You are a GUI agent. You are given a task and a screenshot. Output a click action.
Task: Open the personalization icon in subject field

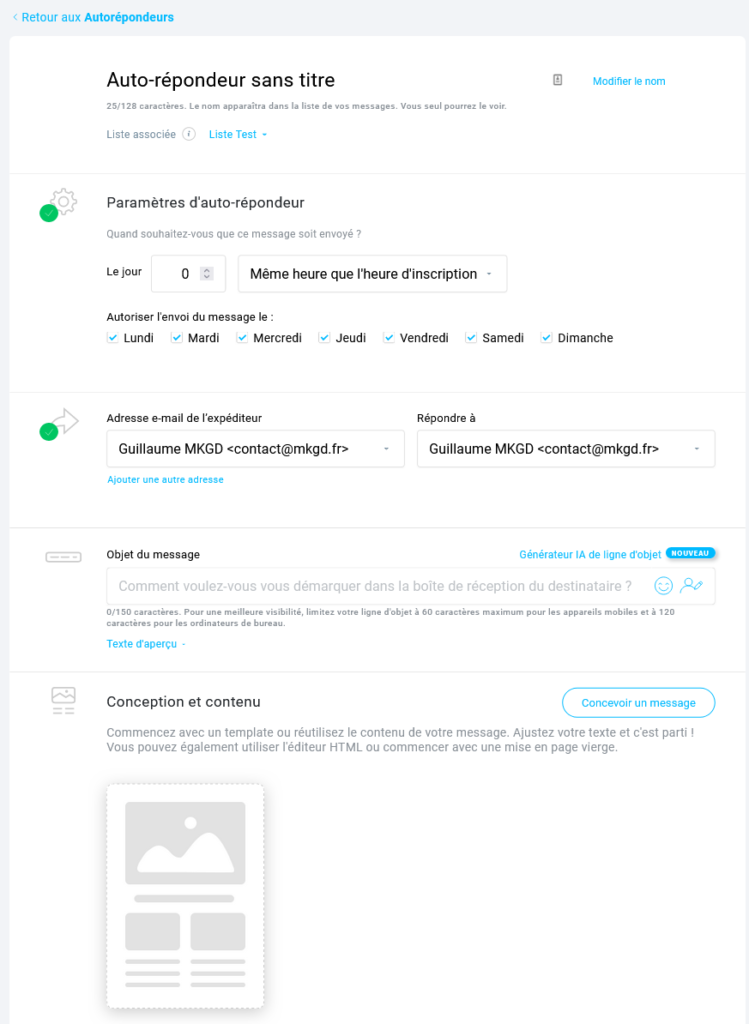coord(691,586)
